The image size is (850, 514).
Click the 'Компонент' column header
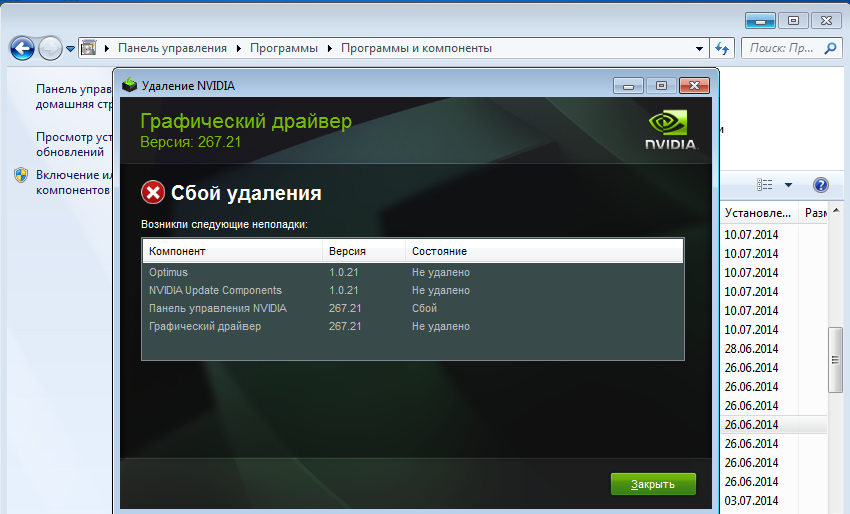coord(233,251)
